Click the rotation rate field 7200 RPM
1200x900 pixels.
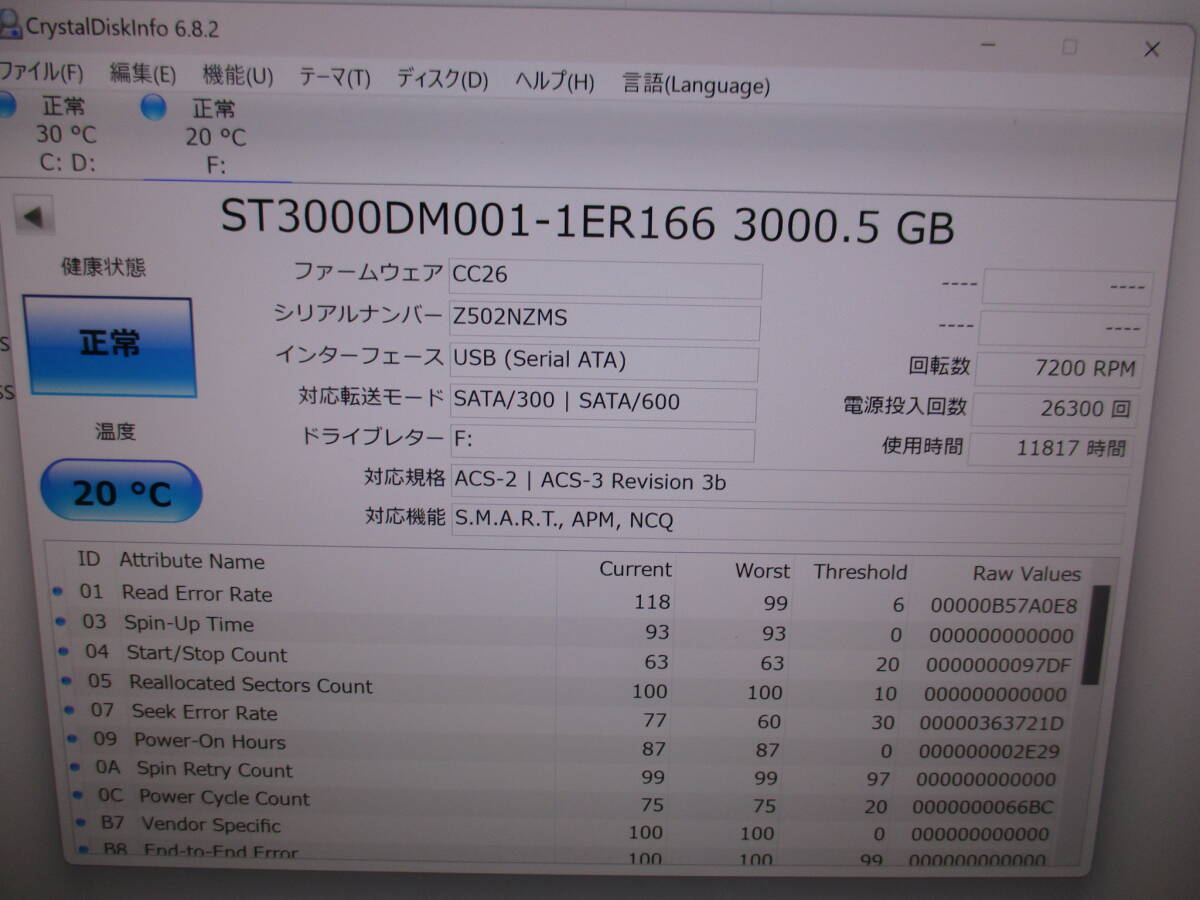(1058, 369)
